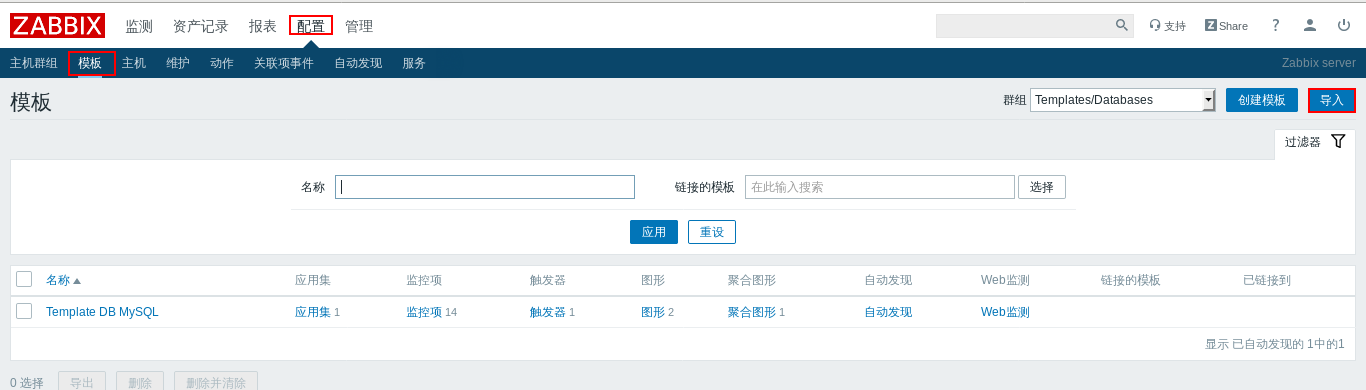Open Zabbix Share link

click(1226, 25)
